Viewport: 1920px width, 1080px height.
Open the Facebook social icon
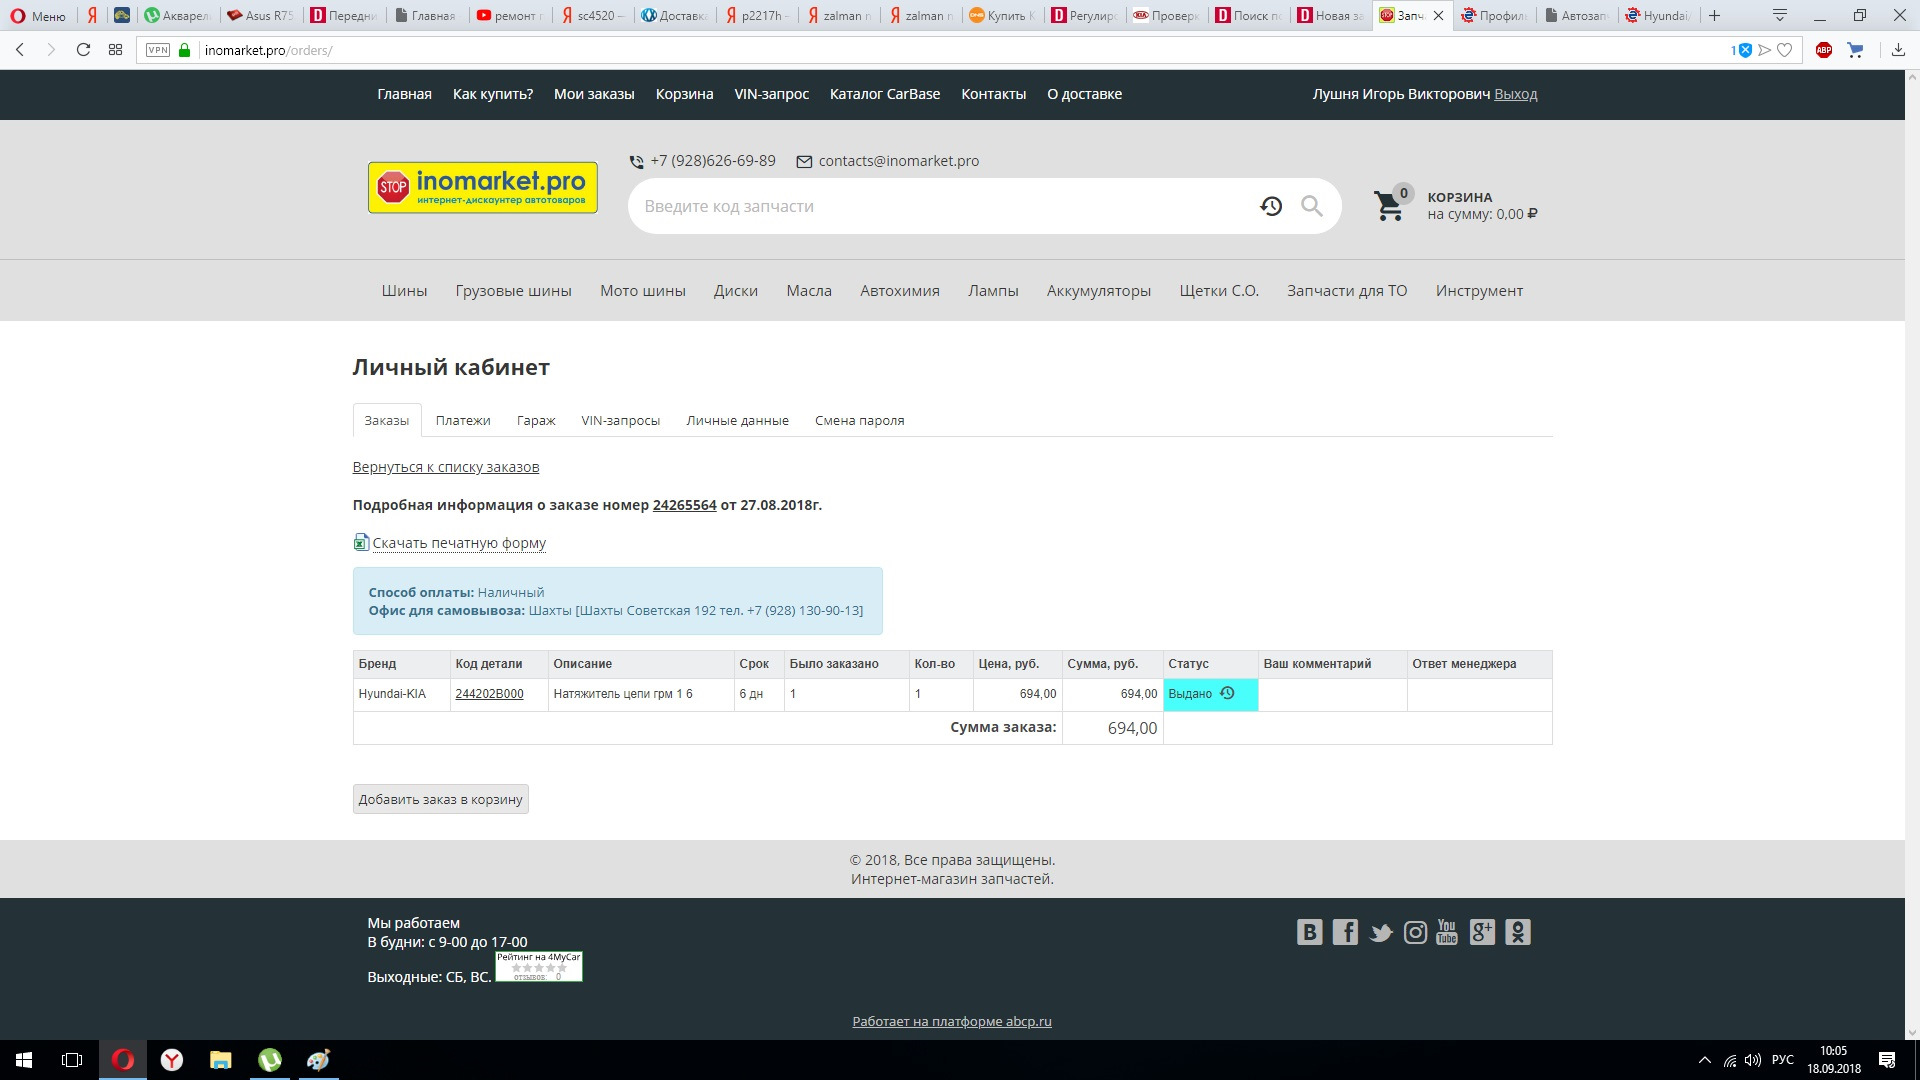tap(1345, 932)
